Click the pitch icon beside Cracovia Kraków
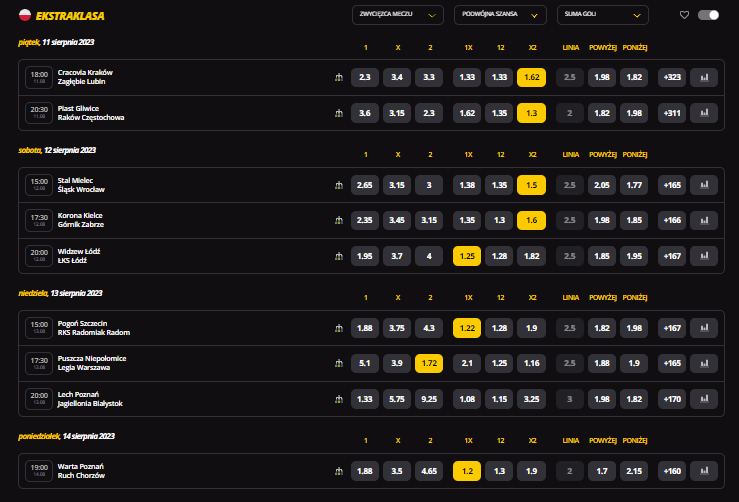 tap(339, 77)
